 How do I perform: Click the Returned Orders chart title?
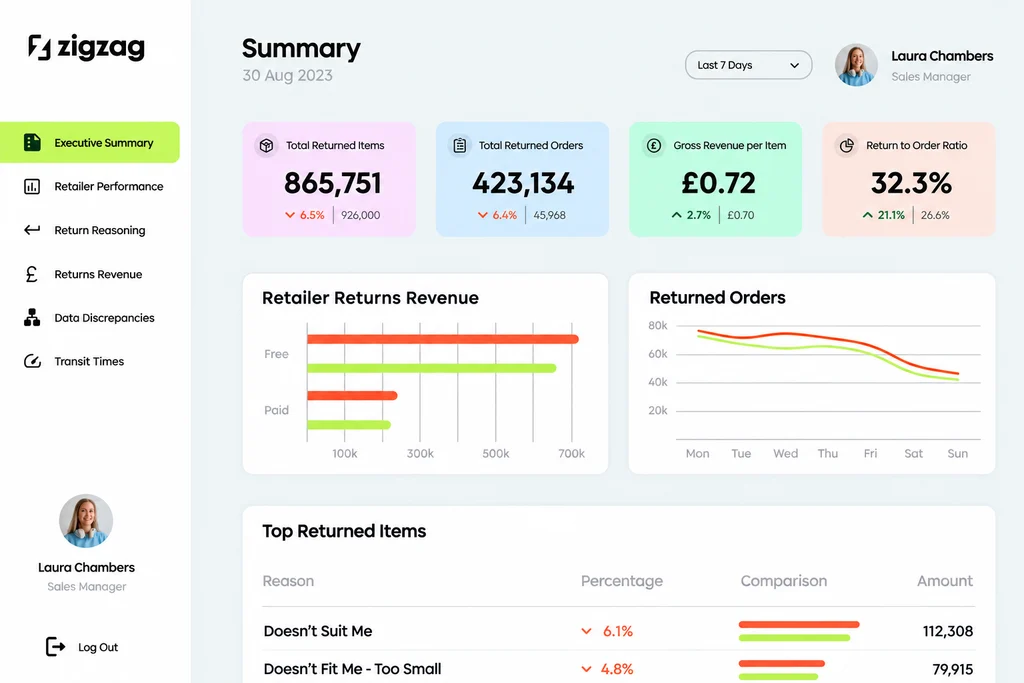[717, 298]
